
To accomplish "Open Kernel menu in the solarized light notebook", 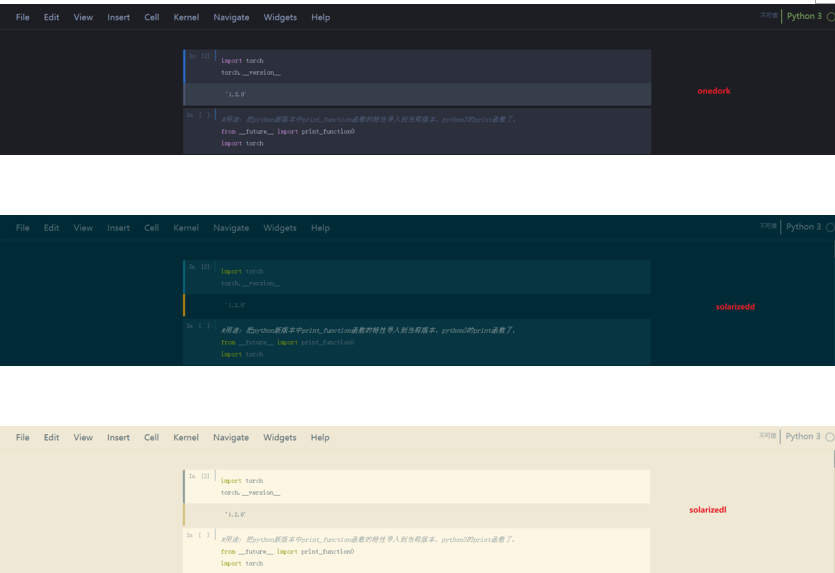I will (186, 437).
